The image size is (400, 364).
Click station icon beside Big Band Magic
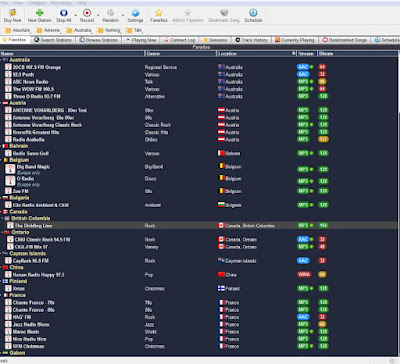point(10,169)
